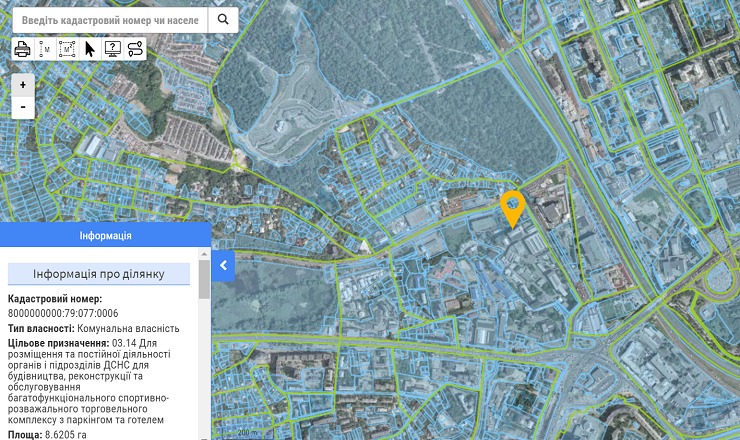Click the Тип власності label text
The height and width of the screenshot is (440, 740).
(40, 328)
